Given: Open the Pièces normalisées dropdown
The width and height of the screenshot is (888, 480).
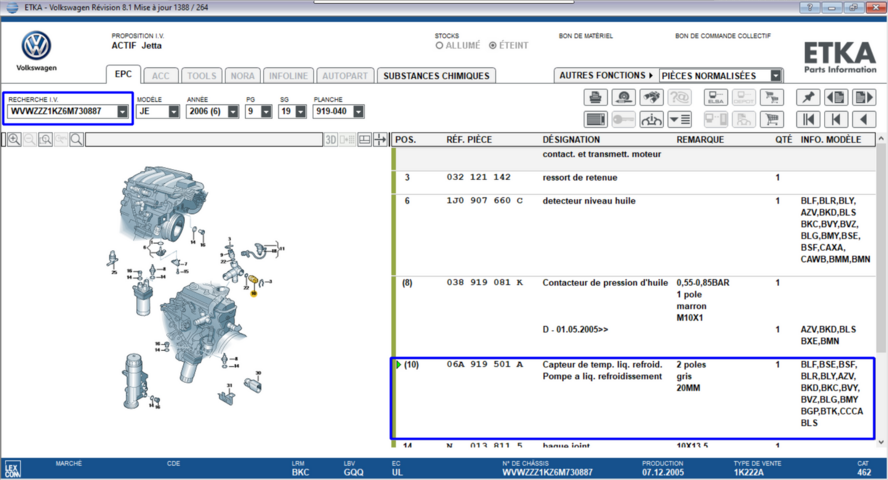Looking at the screenshot, I should 775,75.
